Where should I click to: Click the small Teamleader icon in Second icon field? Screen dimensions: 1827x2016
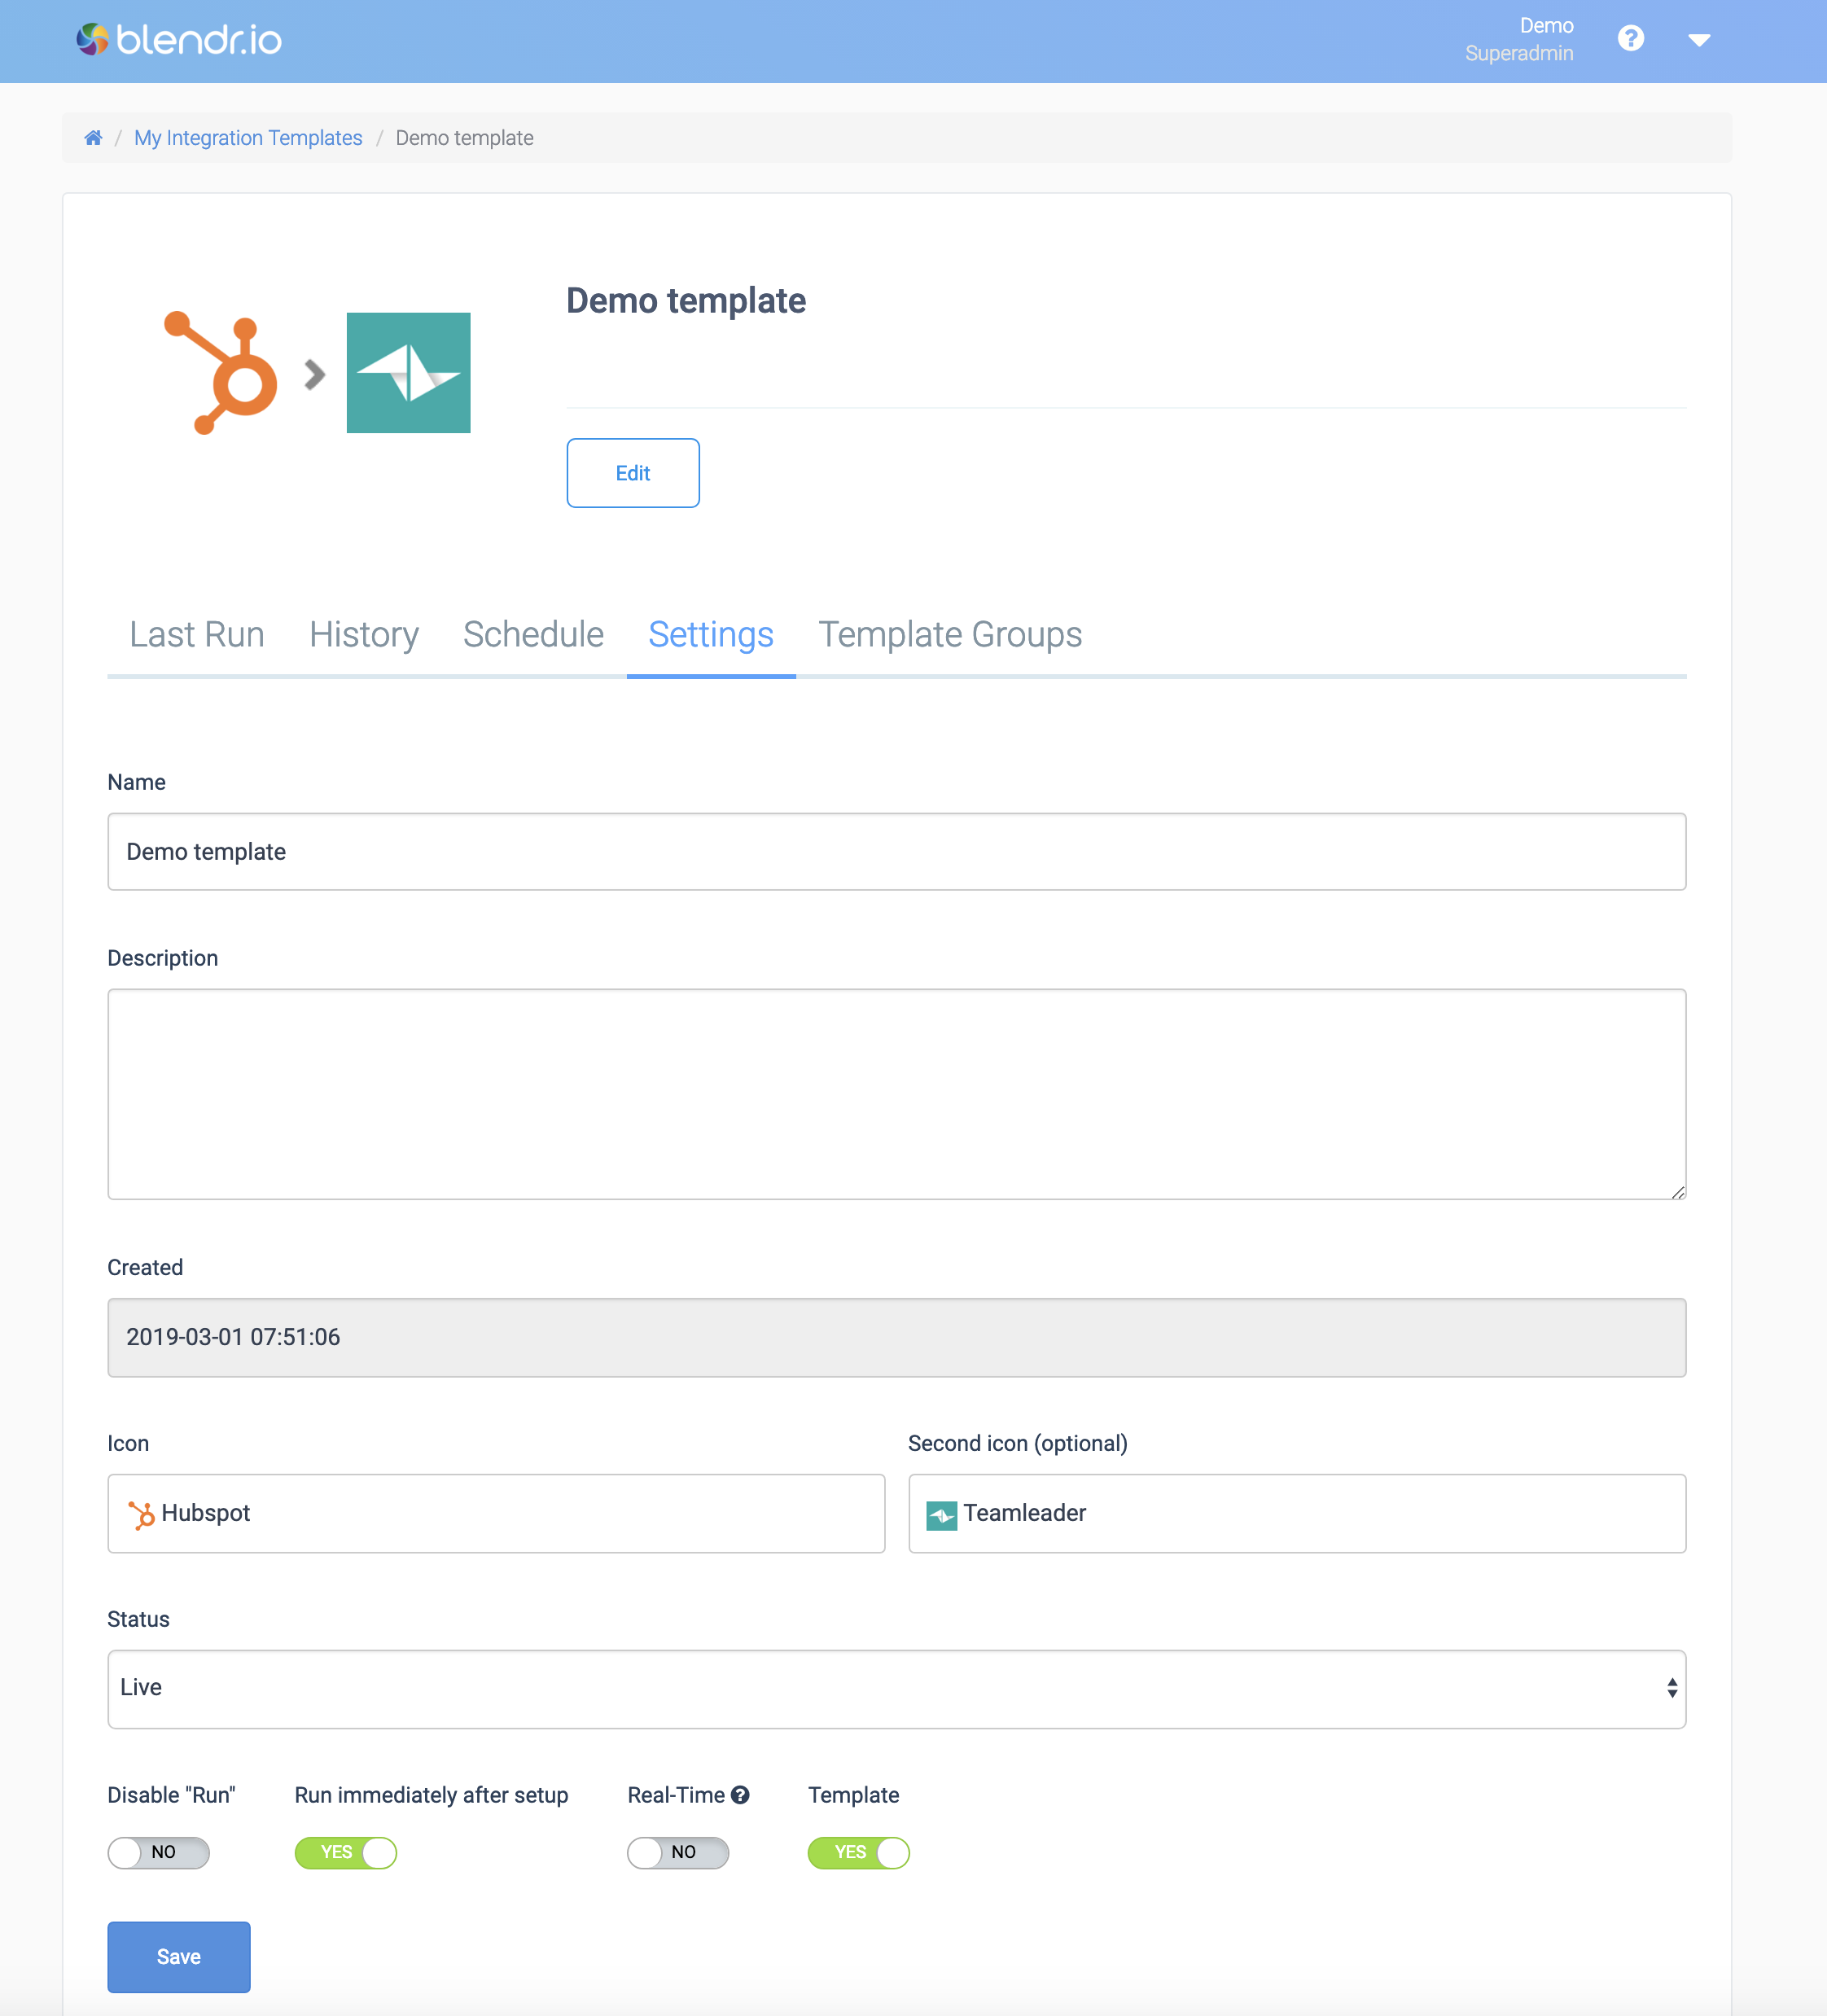pyautogui.click(x=942, y=1516)
